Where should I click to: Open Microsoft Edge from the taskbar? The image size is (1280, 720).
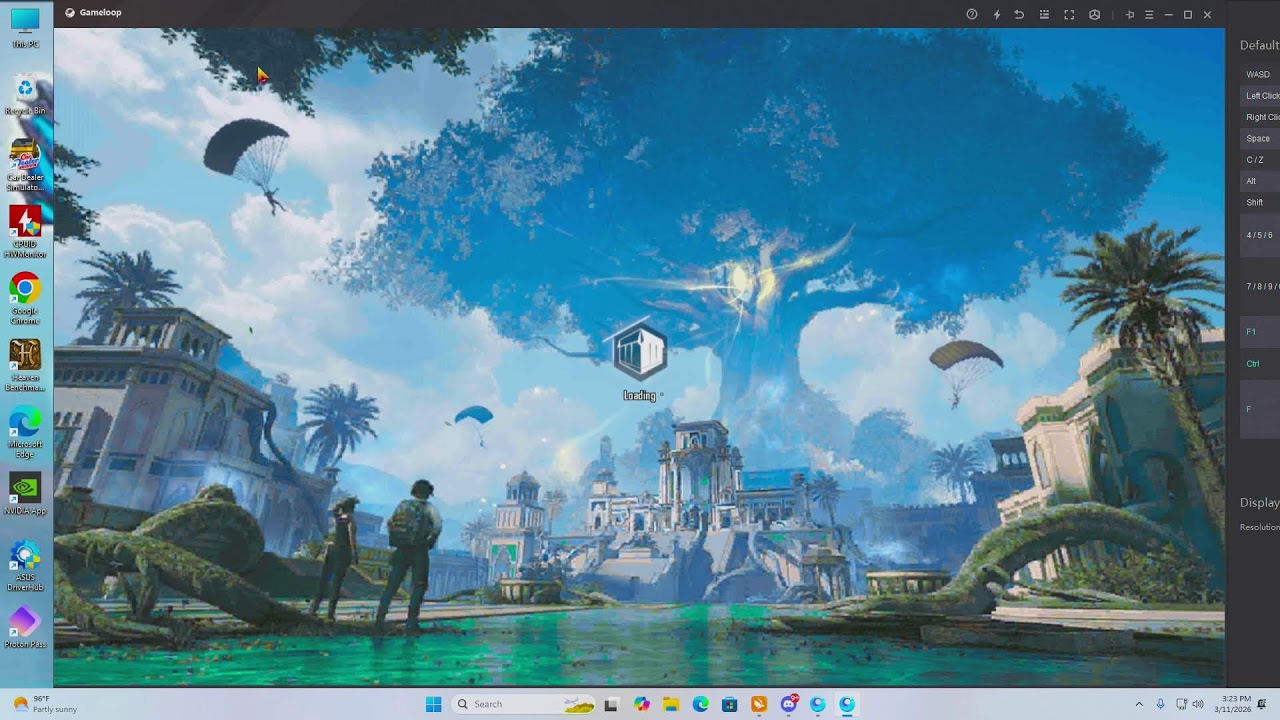click(x=700, y=704)
